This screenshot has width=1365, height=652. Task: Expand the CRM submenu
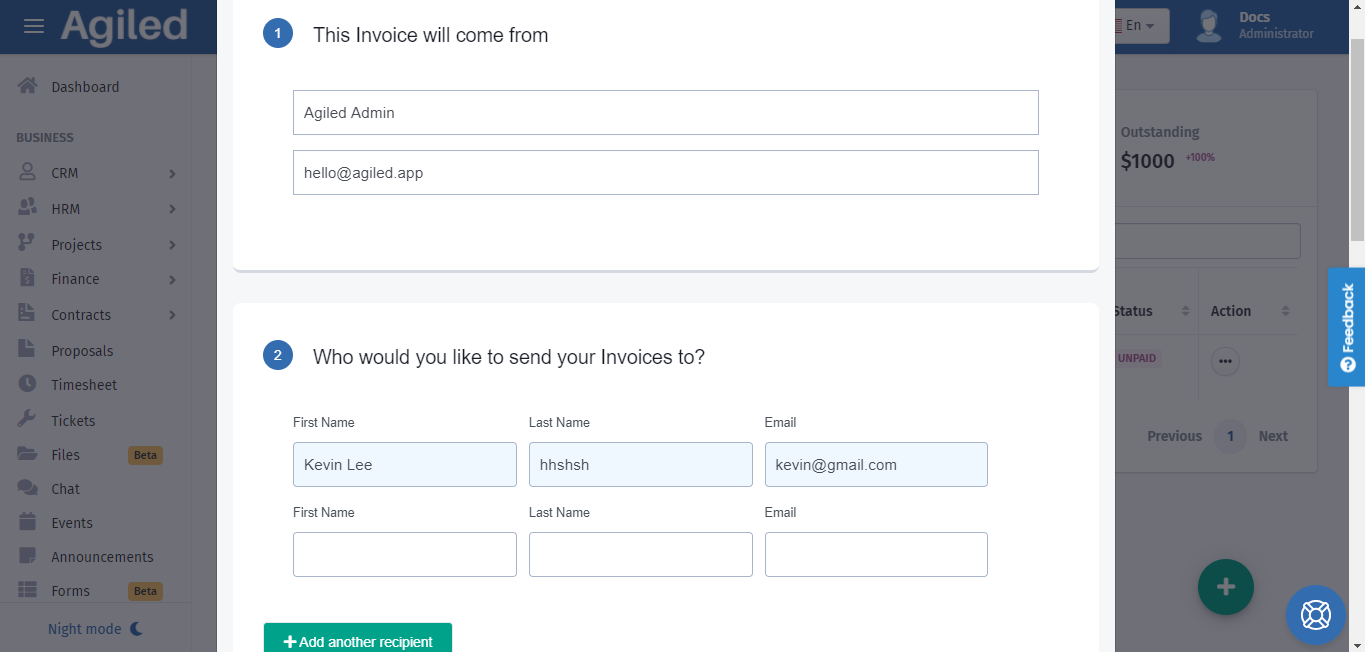(171, 173)
